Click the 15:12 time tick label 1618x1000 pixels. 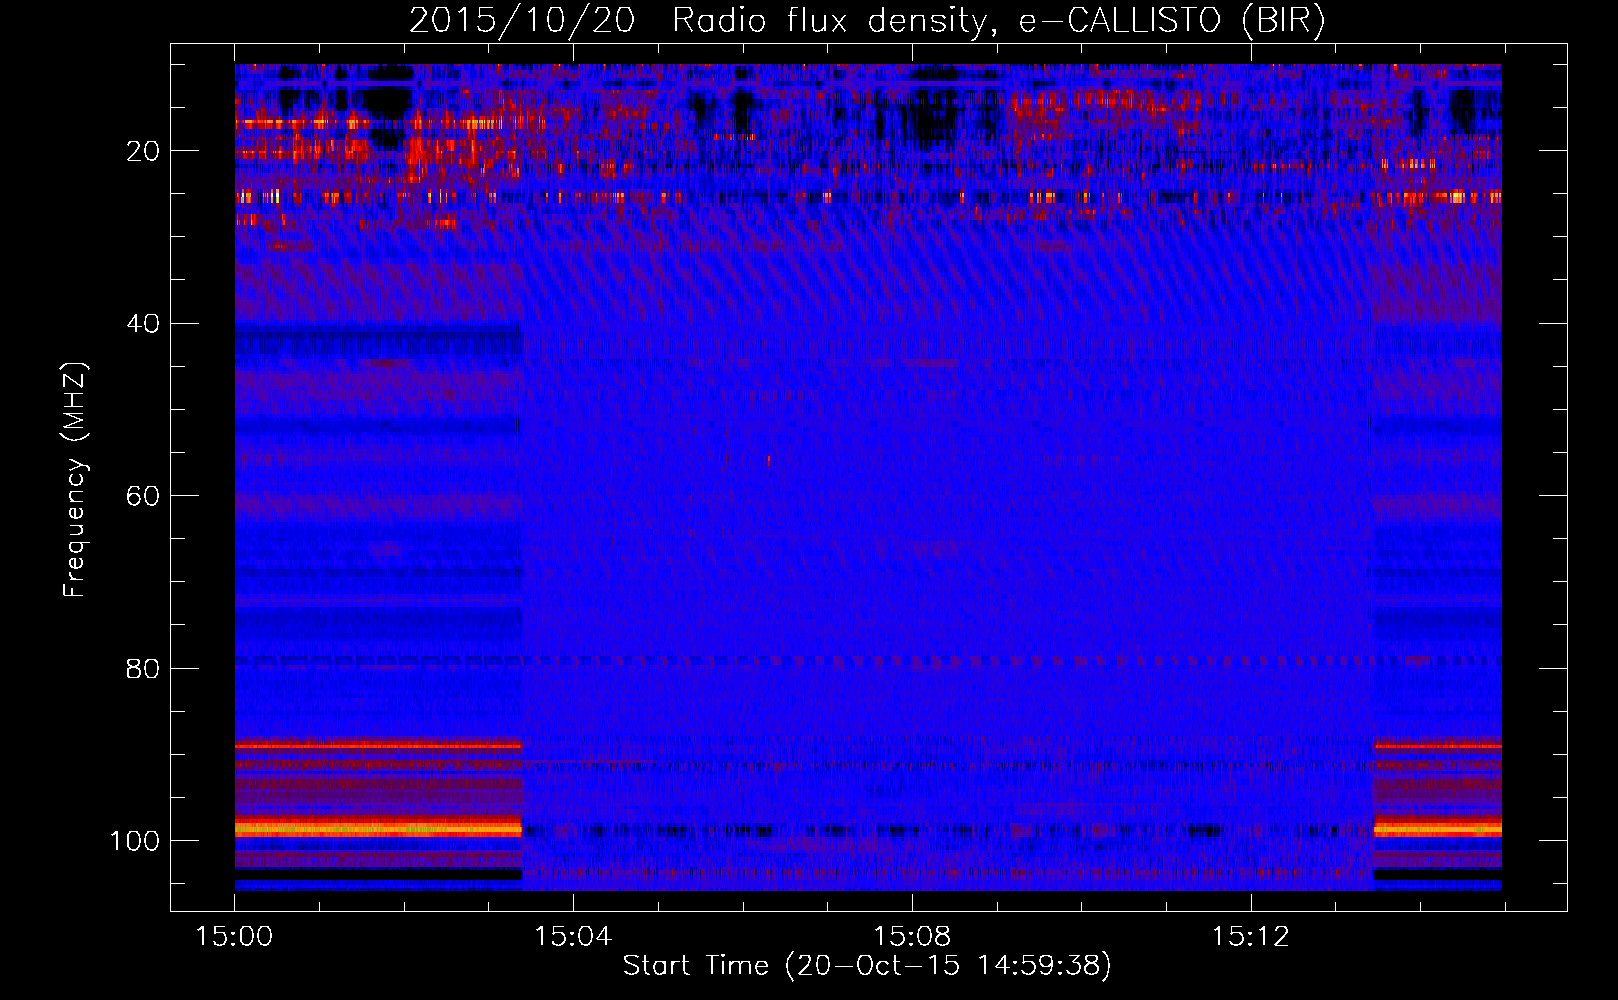coord(1251,937)
